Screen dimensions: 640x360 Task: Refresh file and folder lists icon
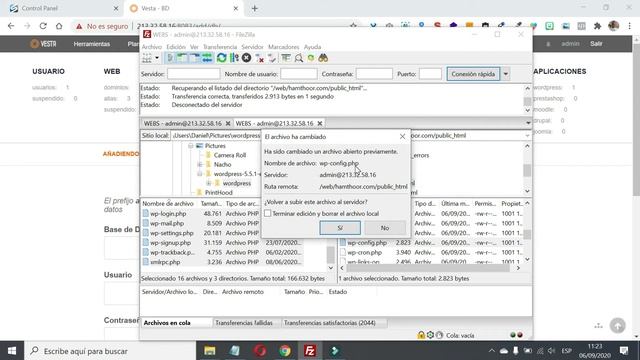222,58
